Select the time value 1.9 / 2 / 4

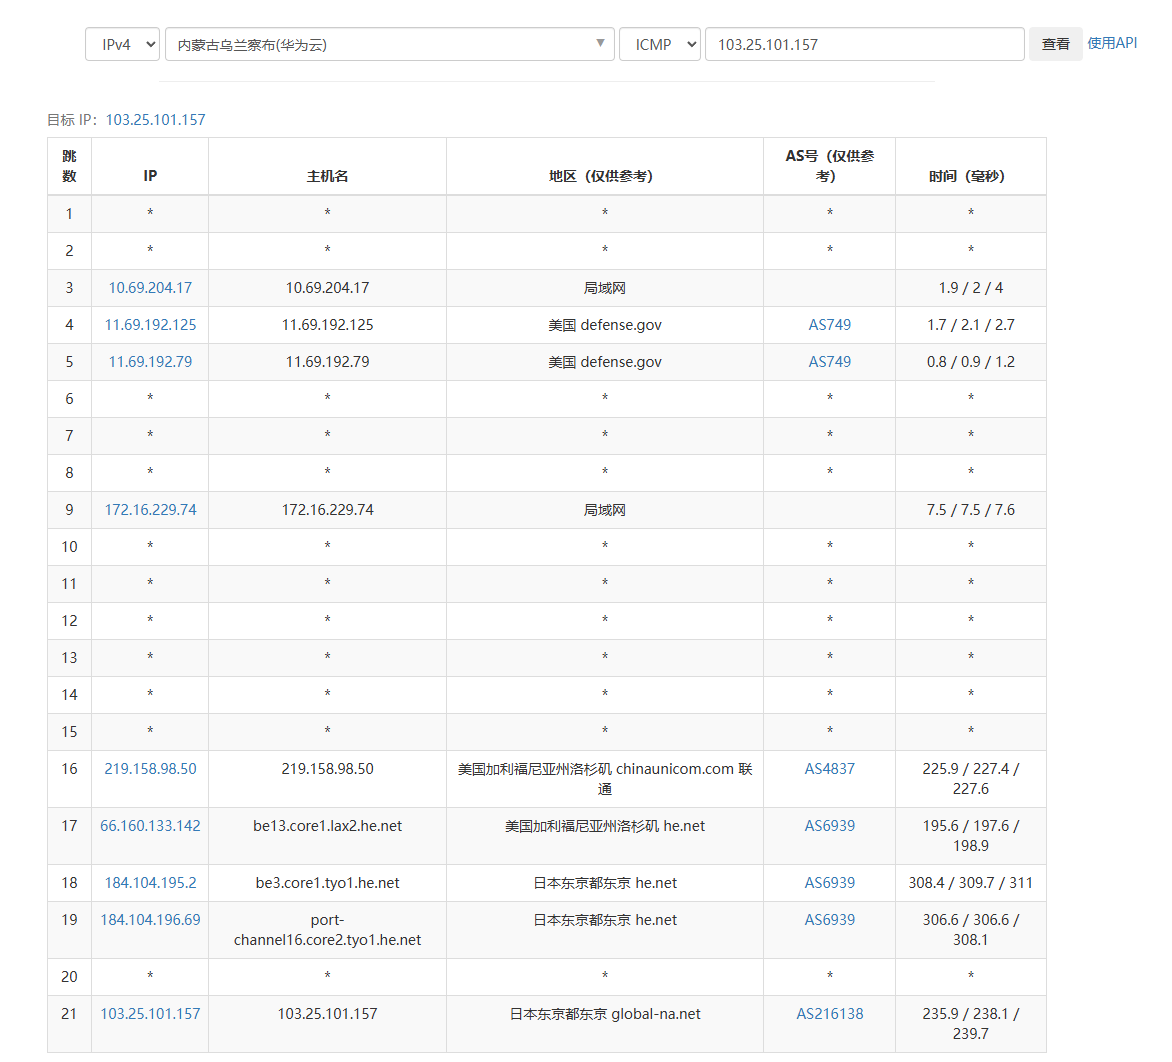[970, 288]
